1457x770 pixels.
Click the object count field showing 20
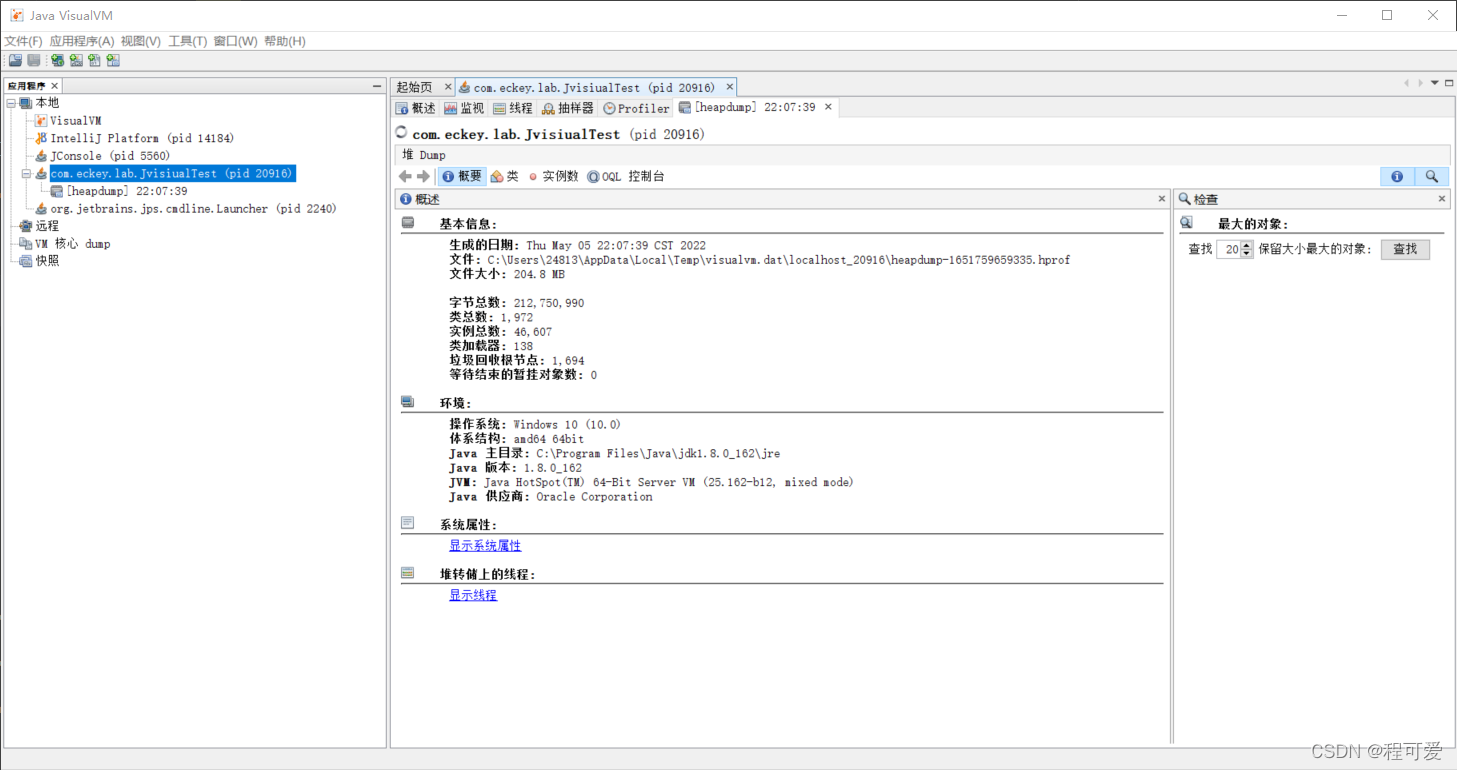click(1230, 249)
